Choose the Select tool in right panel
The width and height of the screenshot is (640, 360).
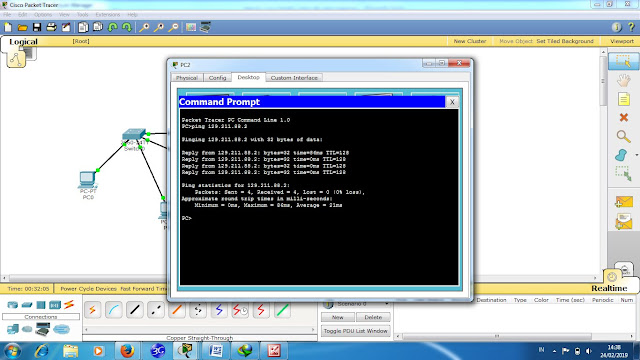click(x=623, y=61)
